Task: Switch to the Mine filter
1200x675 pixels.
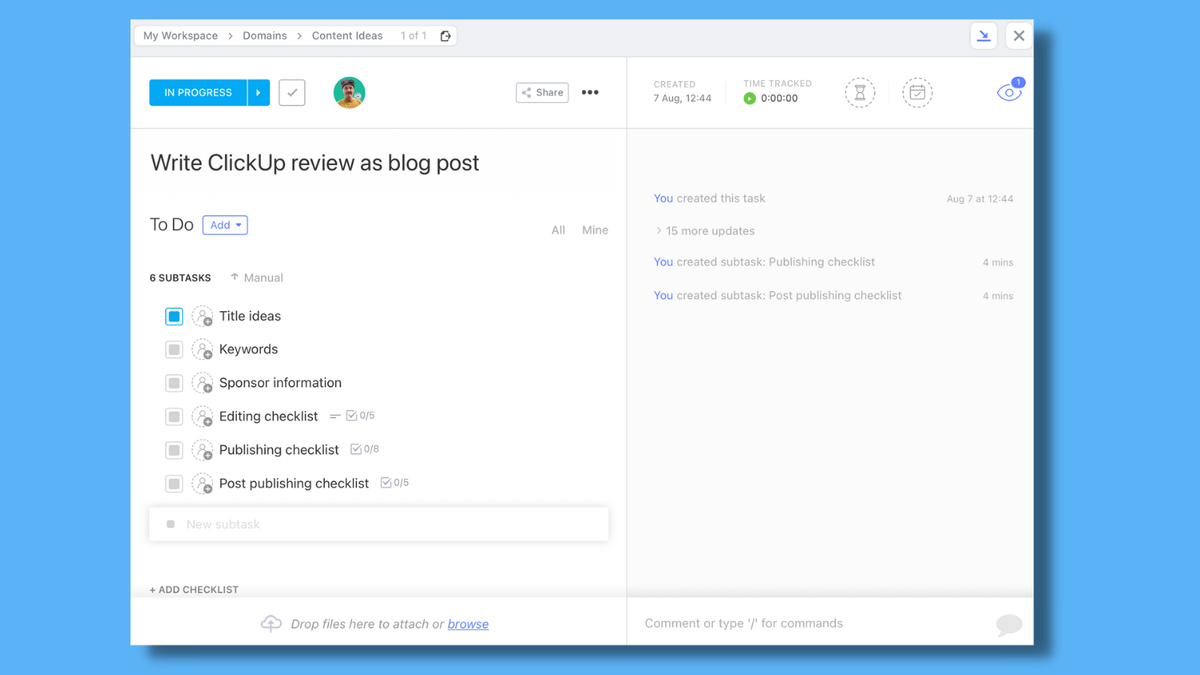Action: pyautogui.click(x=595, y=230)
